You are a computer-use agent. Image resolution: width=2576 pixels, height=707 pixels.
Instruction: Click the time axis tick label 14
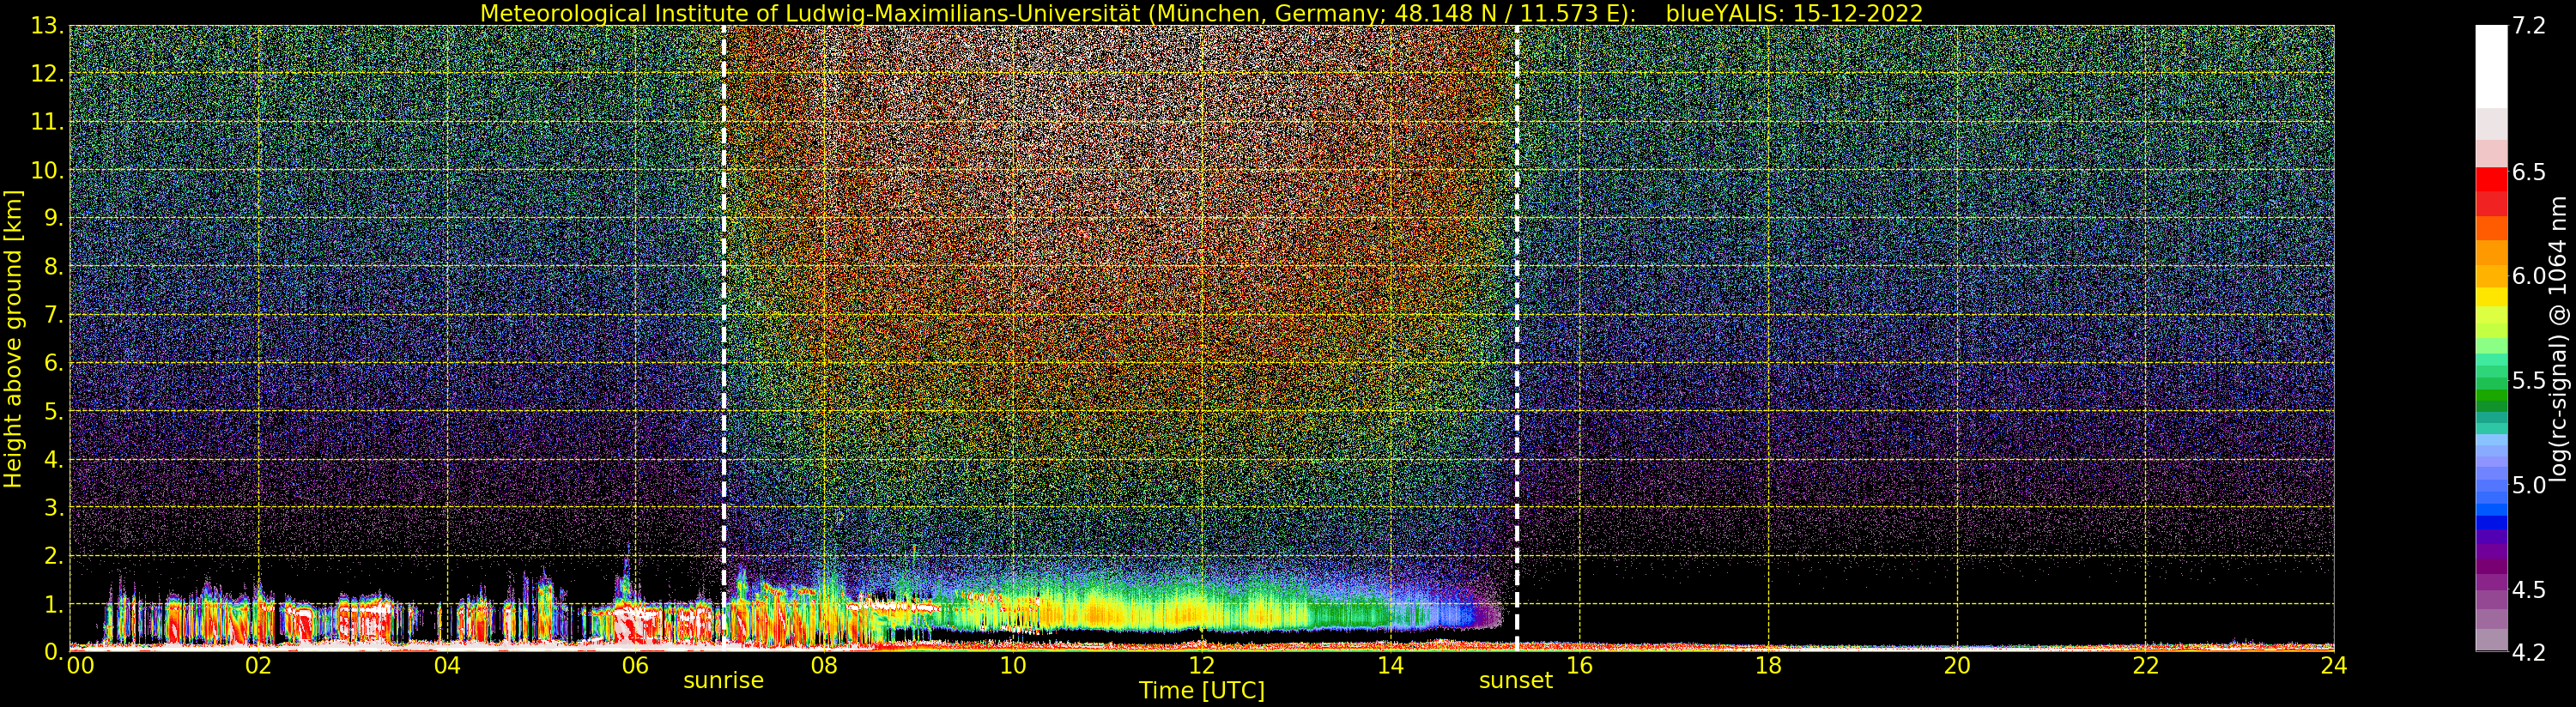click(1390, 666)
